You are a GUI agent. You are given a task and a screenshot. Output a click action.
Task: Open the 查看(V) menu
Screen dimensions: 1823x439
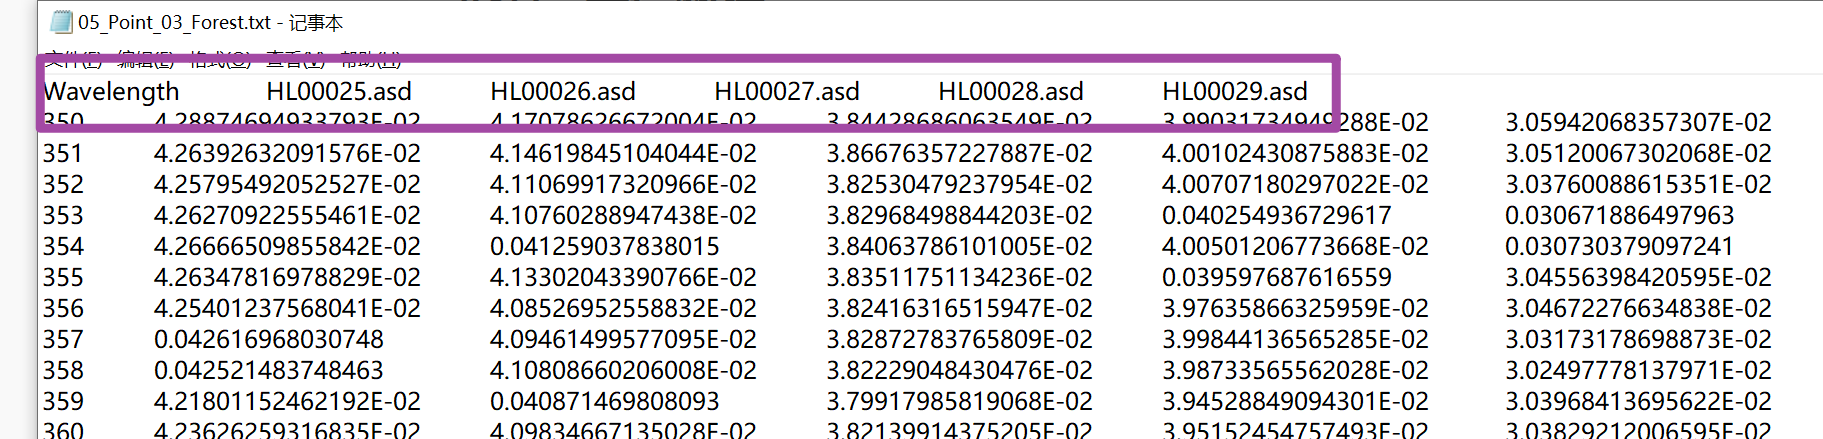tap(295, 60)
